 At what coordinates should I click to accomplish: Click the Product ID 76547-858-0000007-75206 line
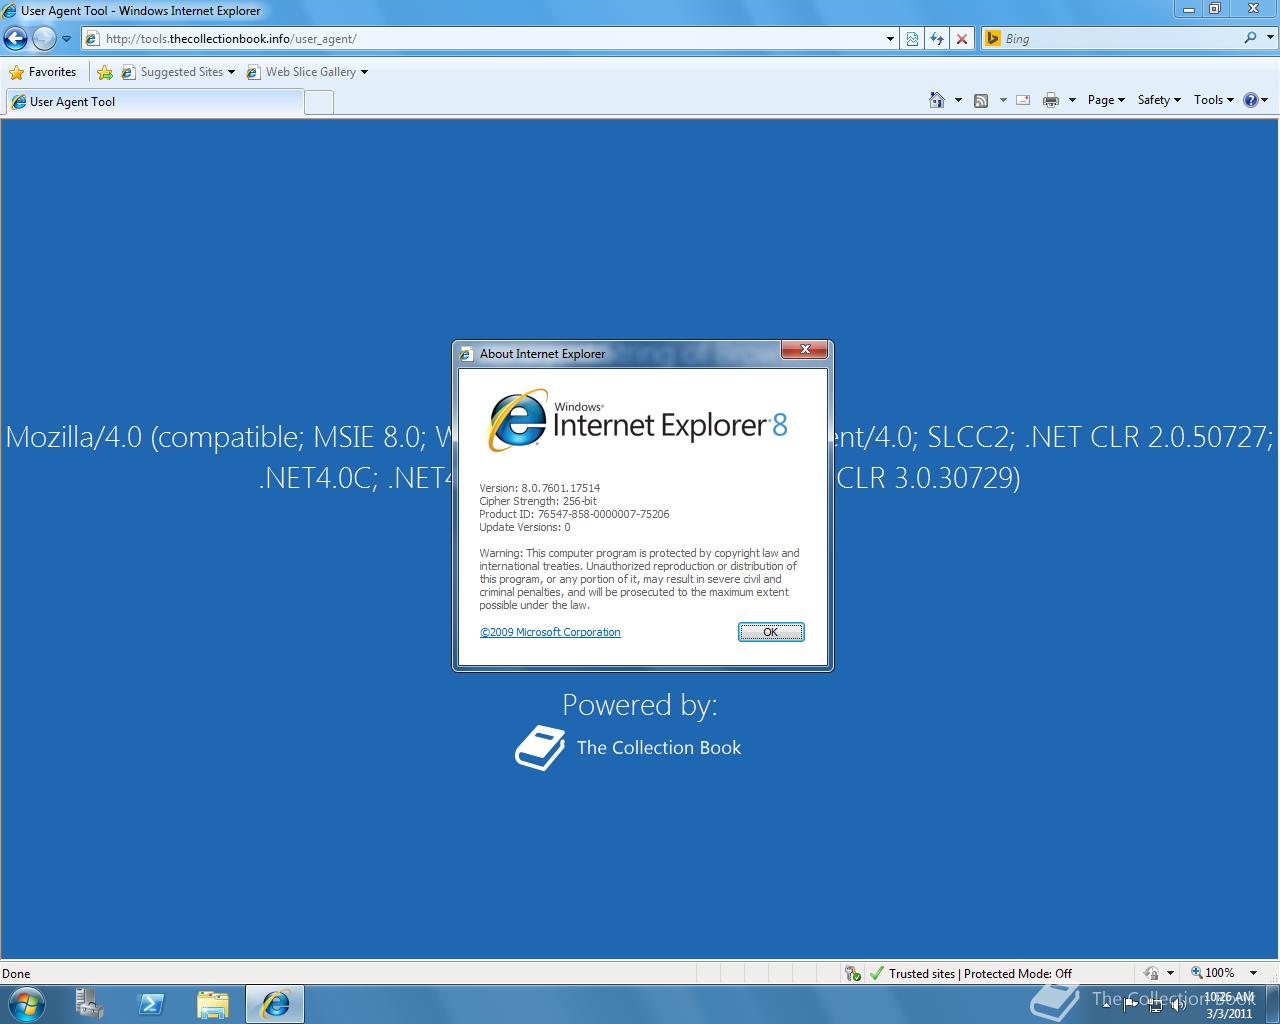pos(574,514)
